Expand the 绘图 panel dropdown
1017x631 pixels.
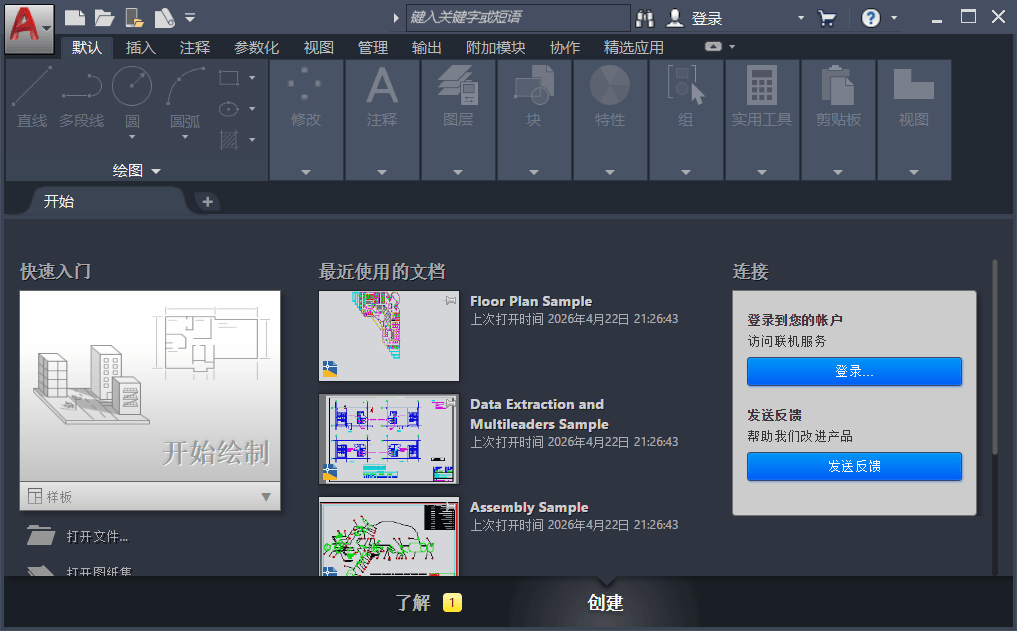(136, 171)
